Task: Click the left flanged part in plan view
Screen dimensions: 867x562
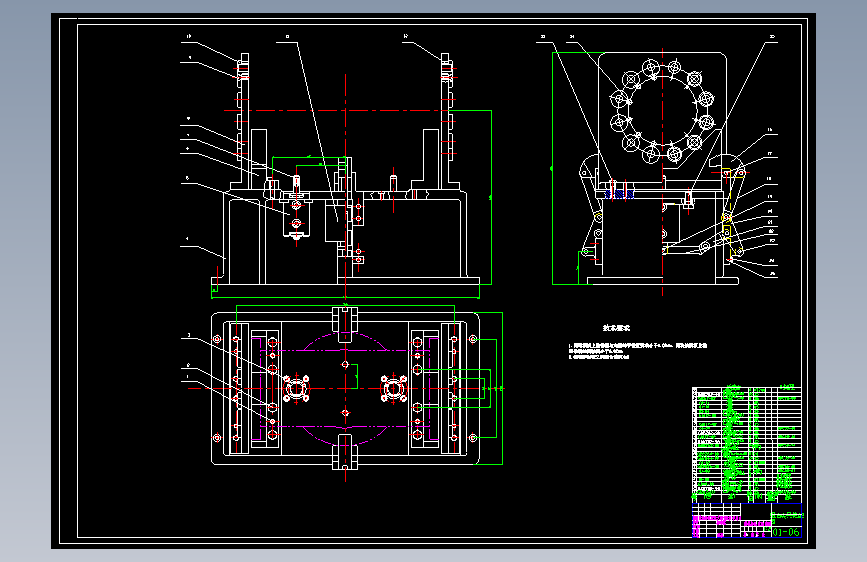Action: point(296,389)
